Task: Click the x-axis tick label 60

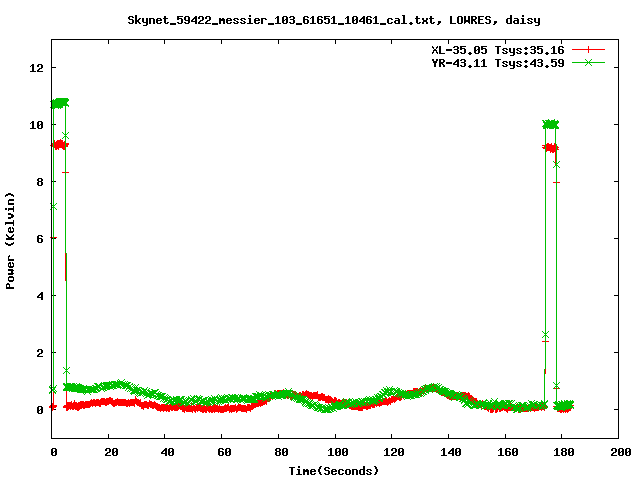Action: point(224,452)
